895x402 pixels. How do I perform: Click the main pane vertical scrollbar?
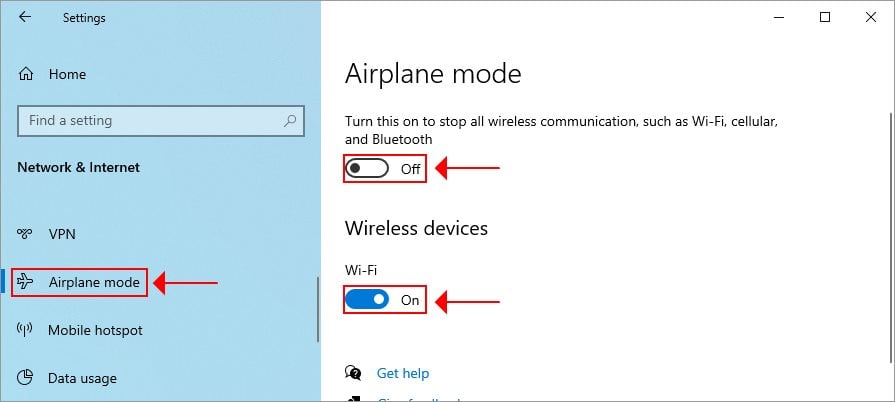pyautogui.click(x=892, y=237)
